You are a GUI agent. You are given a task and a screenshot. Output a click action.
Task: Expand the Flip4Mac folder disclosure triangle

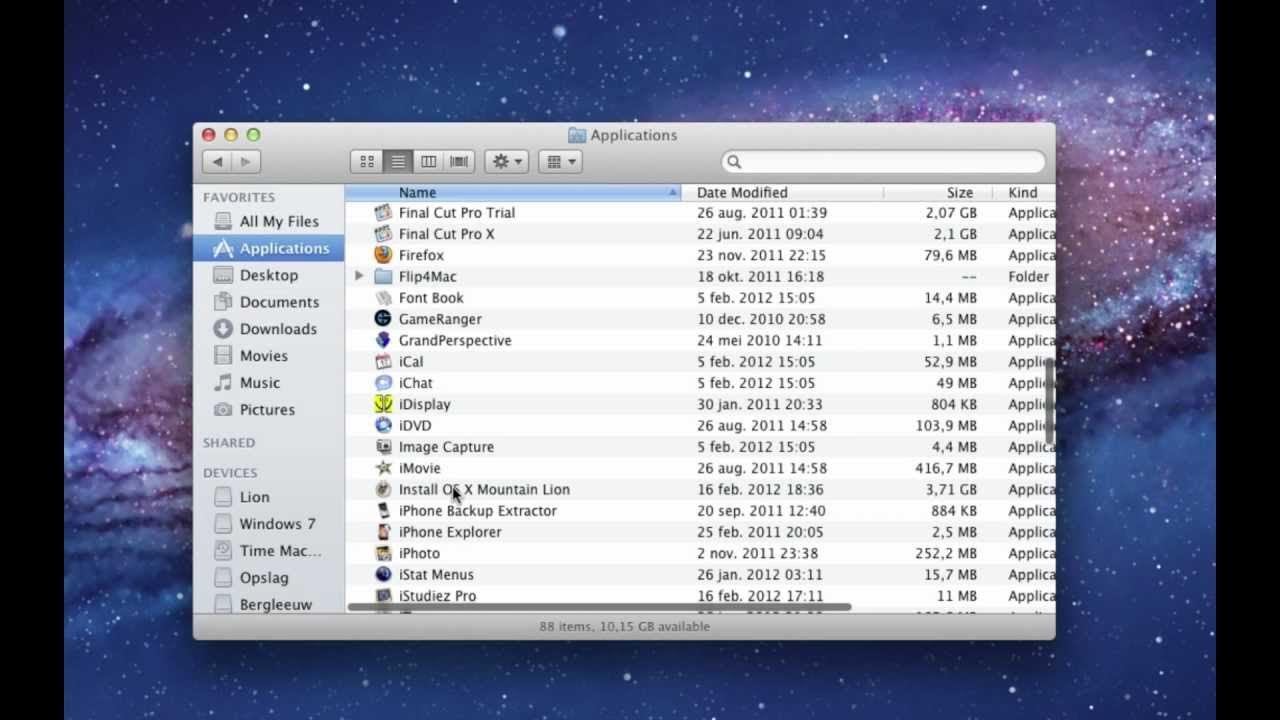click(x=359, y=276)
